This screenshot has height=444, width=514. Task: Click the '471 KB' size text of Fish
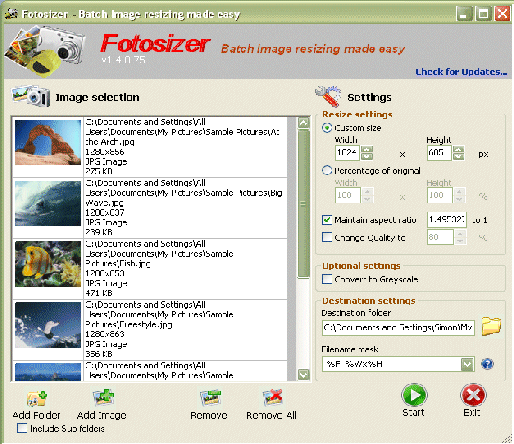[99, 293]
